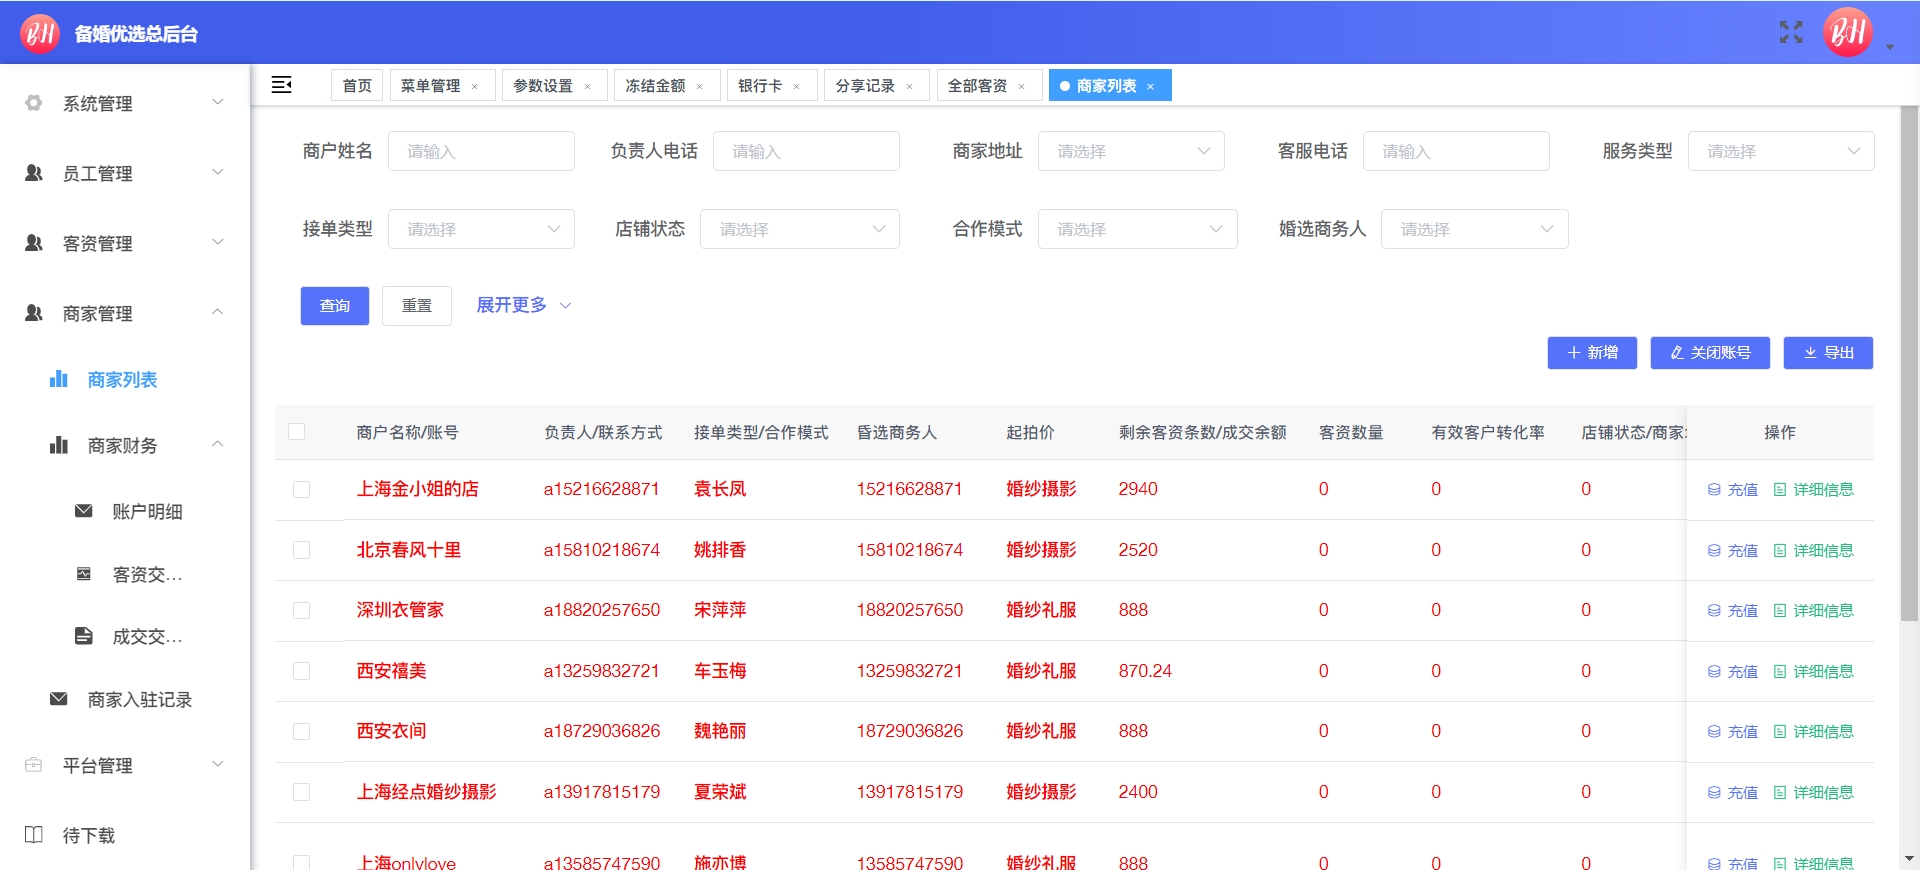The image size is (1920, 870).
Task: Click the 系统管理 gear icon
Action: pyautogui.click(x=34, y=103)
